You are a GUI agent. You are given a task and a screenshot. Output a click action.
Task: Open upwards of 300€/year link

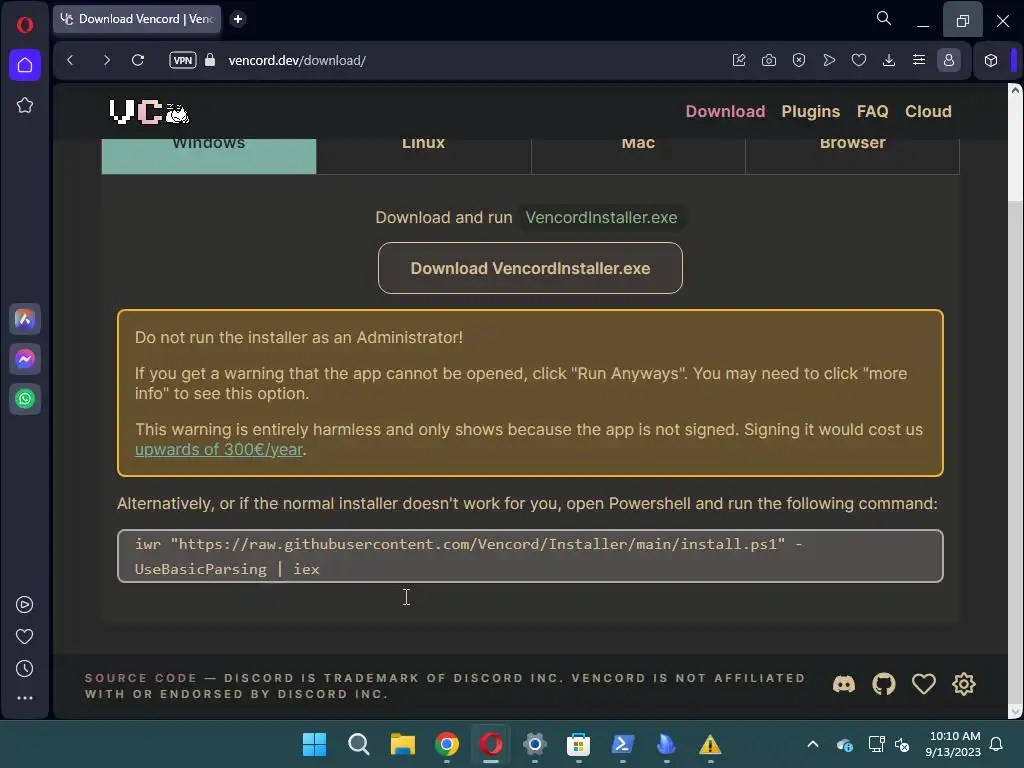(x=219, y=450)
